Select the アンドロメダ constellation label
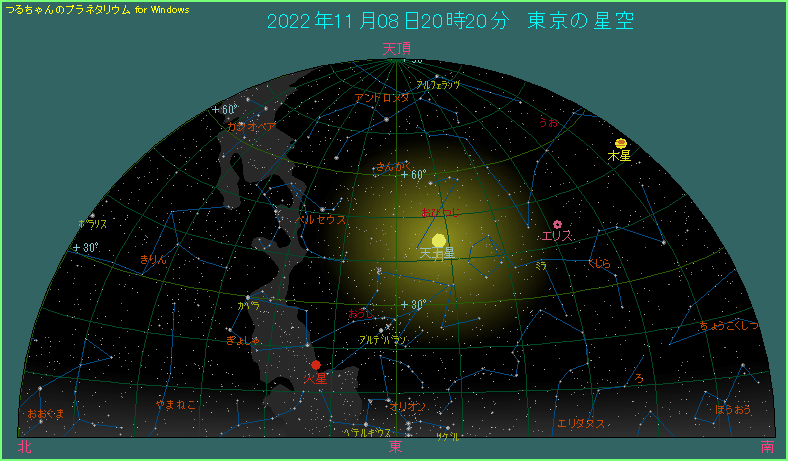Screen dimensions: 788x461 [x=381, y=98]
